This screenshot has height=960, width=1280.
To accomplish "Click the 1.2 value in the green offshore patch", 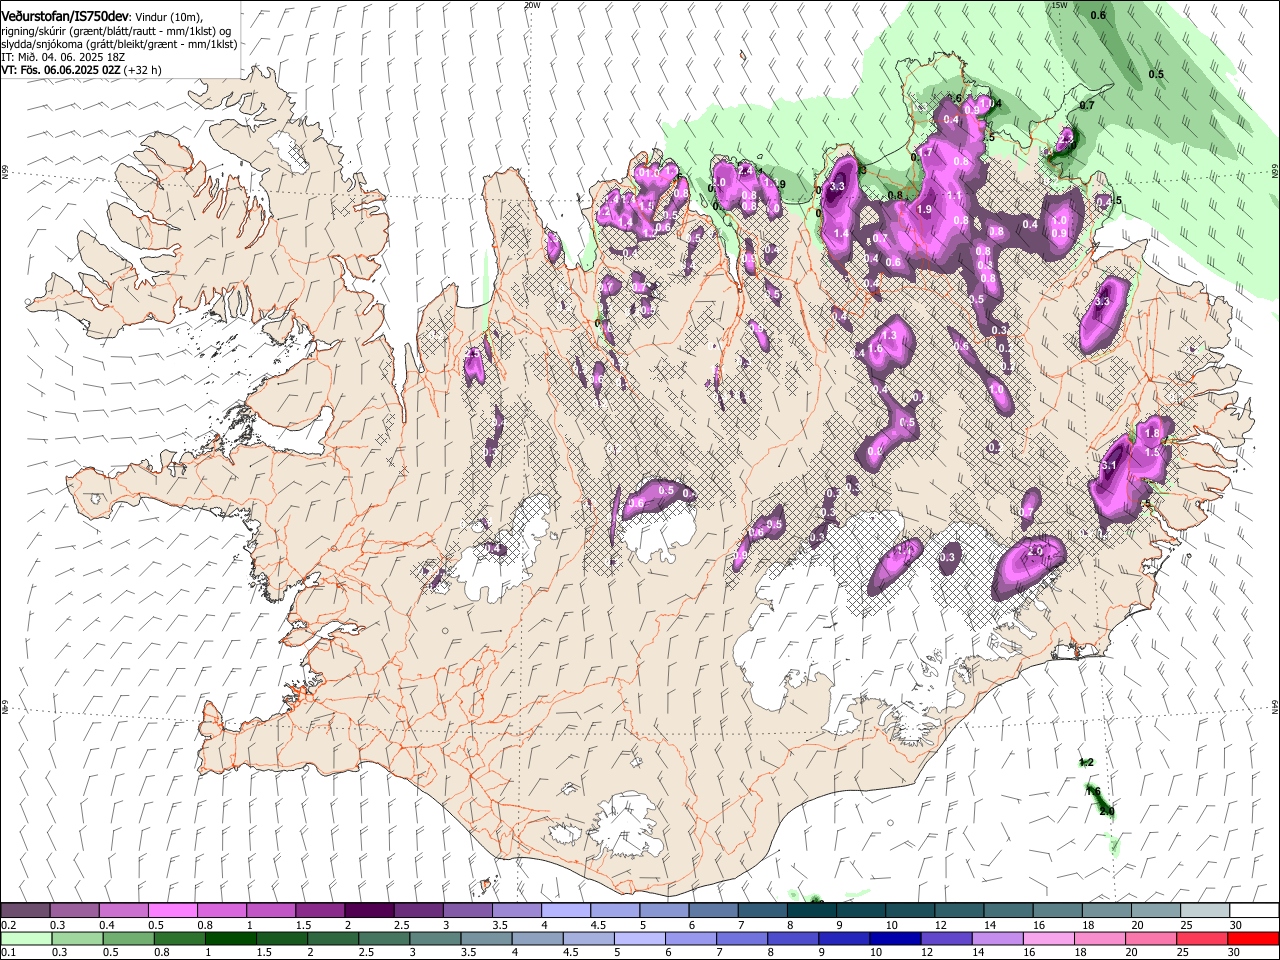I will [1087, 762].
